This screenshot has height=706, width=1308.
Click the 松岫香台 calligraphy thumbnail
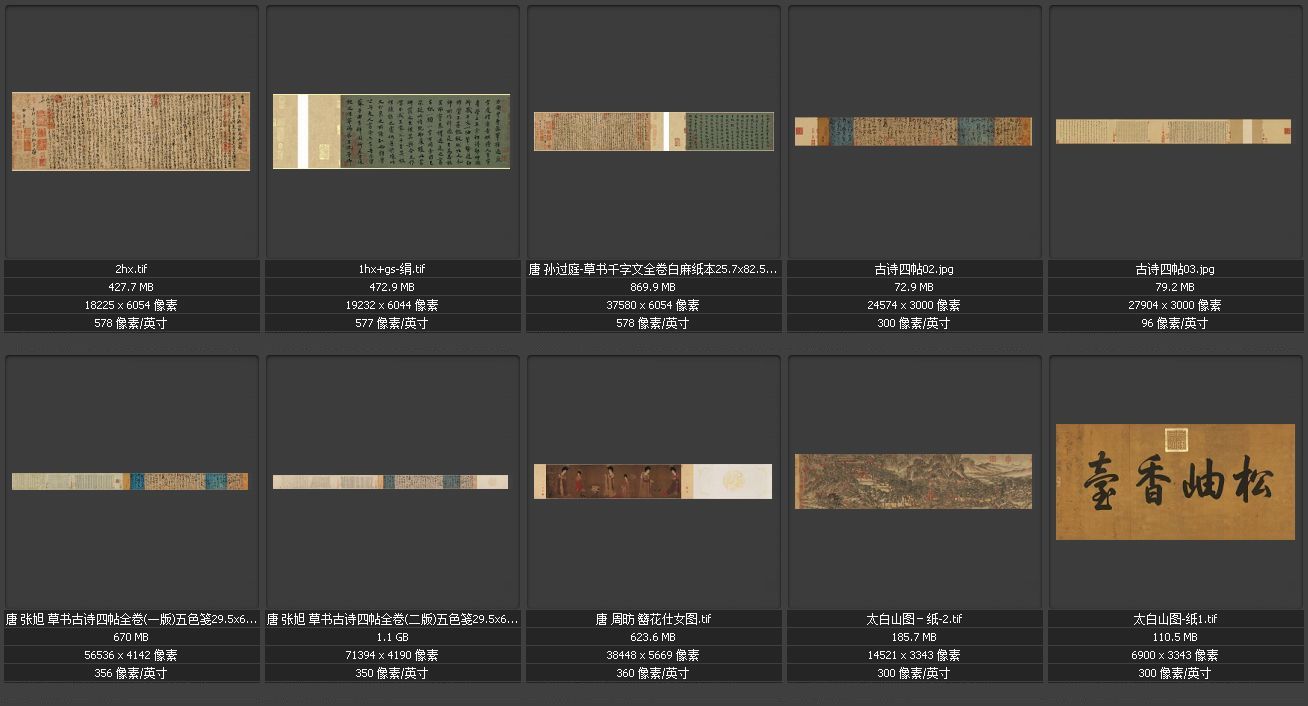click(x=1175, y=481)
